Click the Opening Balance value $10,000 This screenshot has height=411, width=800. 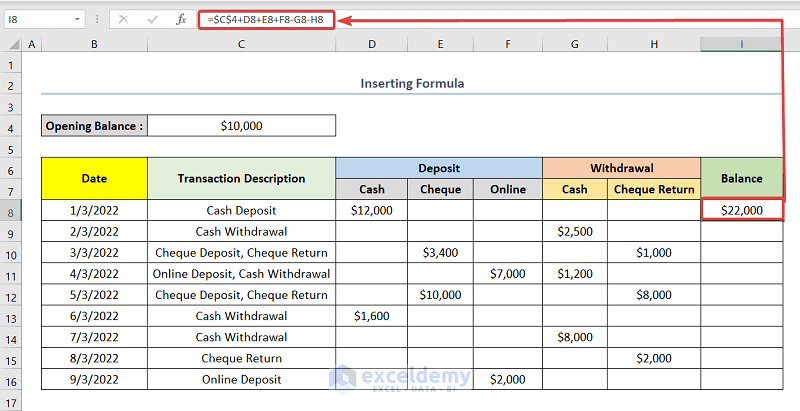click(x=241, y=126)
